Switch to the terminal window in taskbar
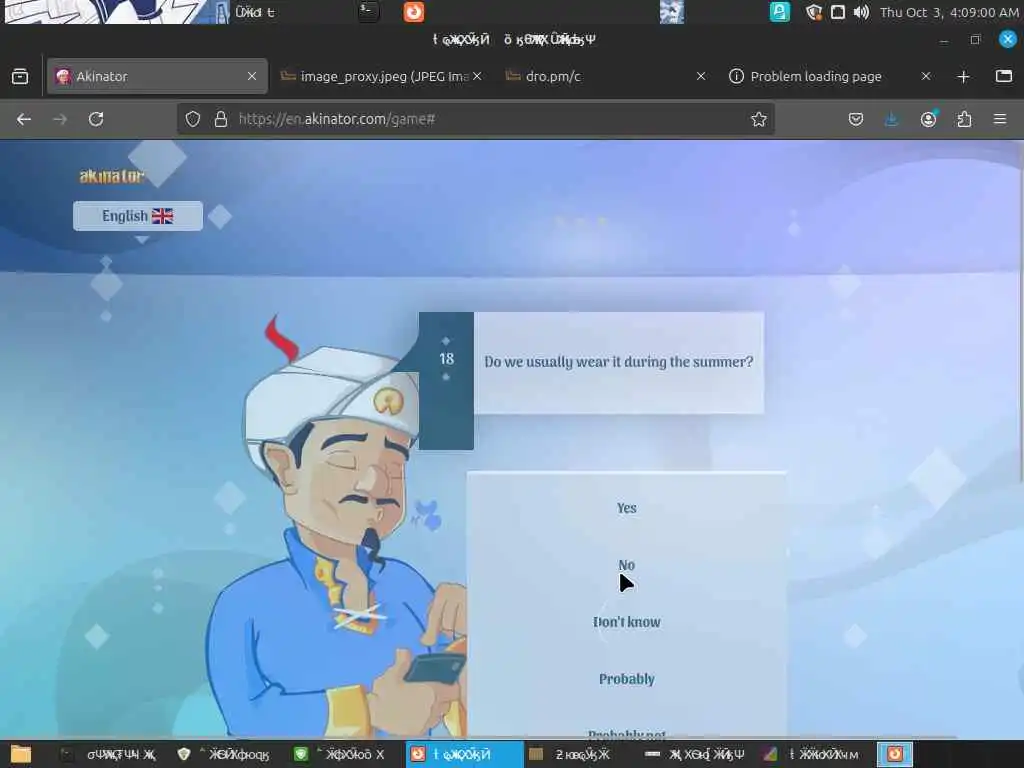This screenshot has width=1024, height=768. coord(108,754)
